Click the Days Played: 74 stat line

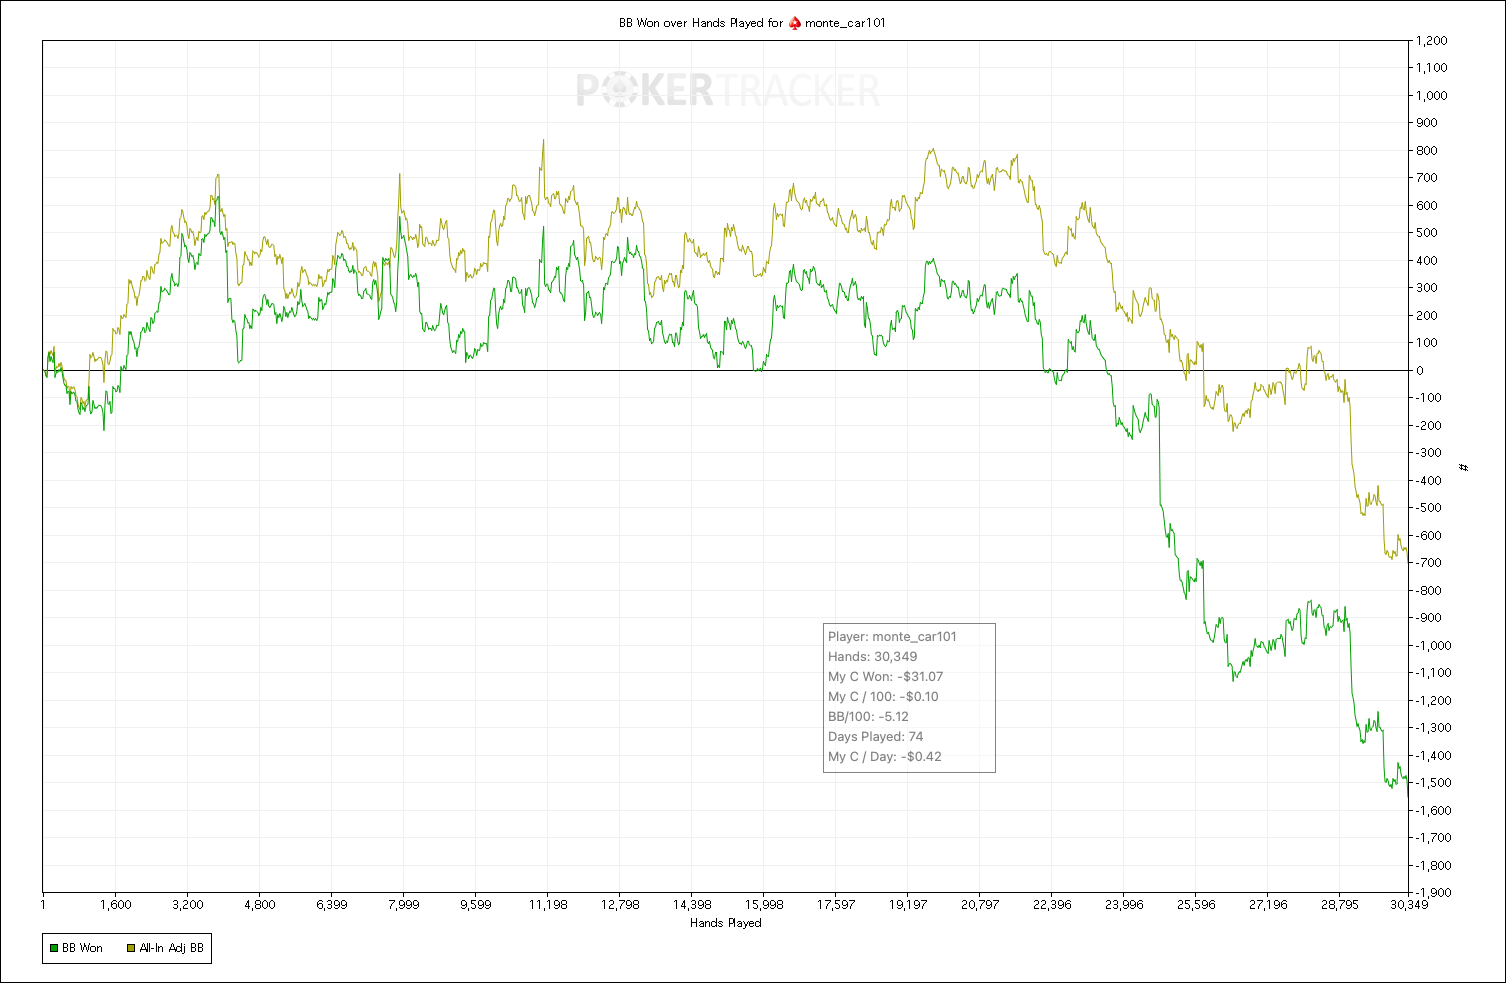pos(875,737)
